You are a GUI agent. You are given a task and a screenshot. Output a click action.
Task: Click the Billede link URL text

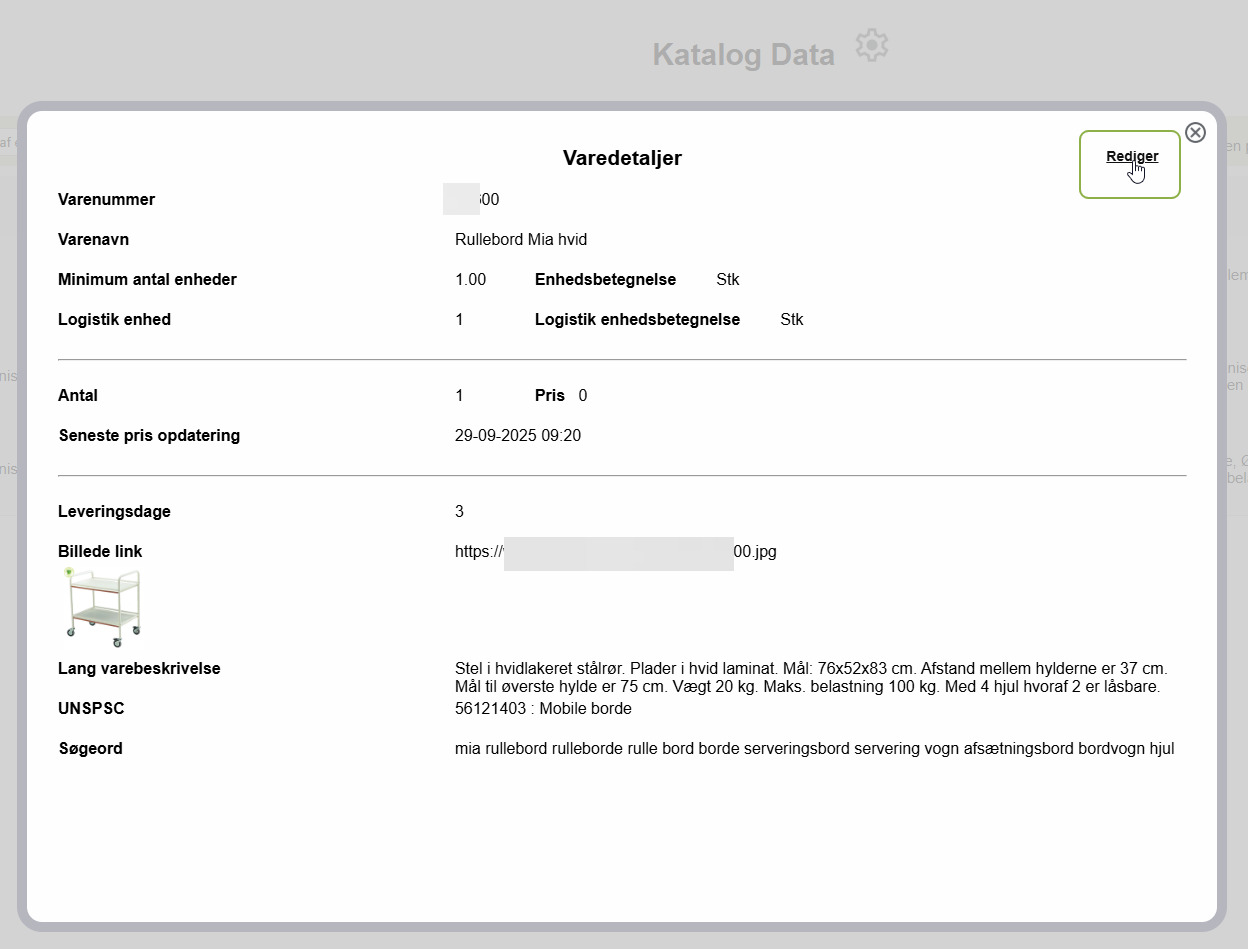[x=616, y=551]
